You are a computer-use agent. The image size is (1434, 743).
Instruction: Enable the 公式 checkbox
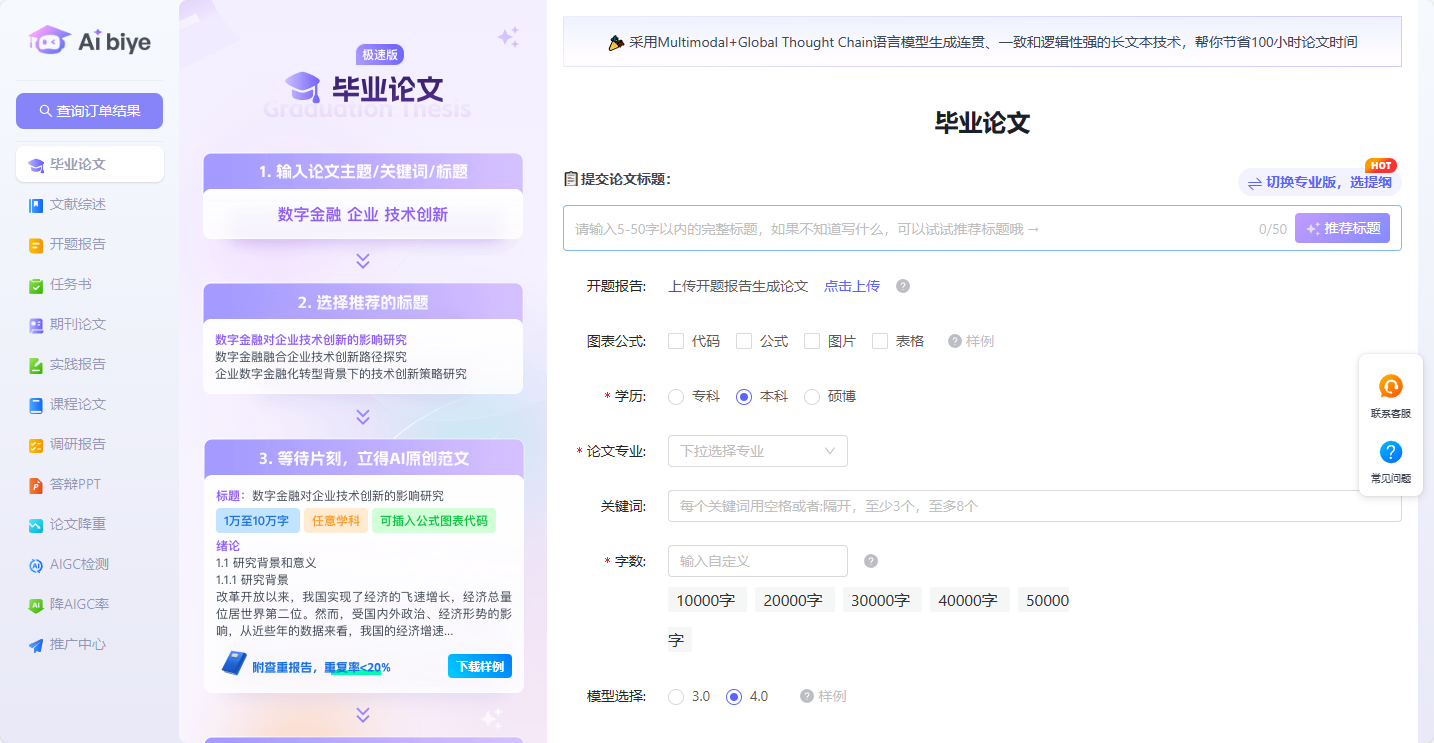[744, 340]
